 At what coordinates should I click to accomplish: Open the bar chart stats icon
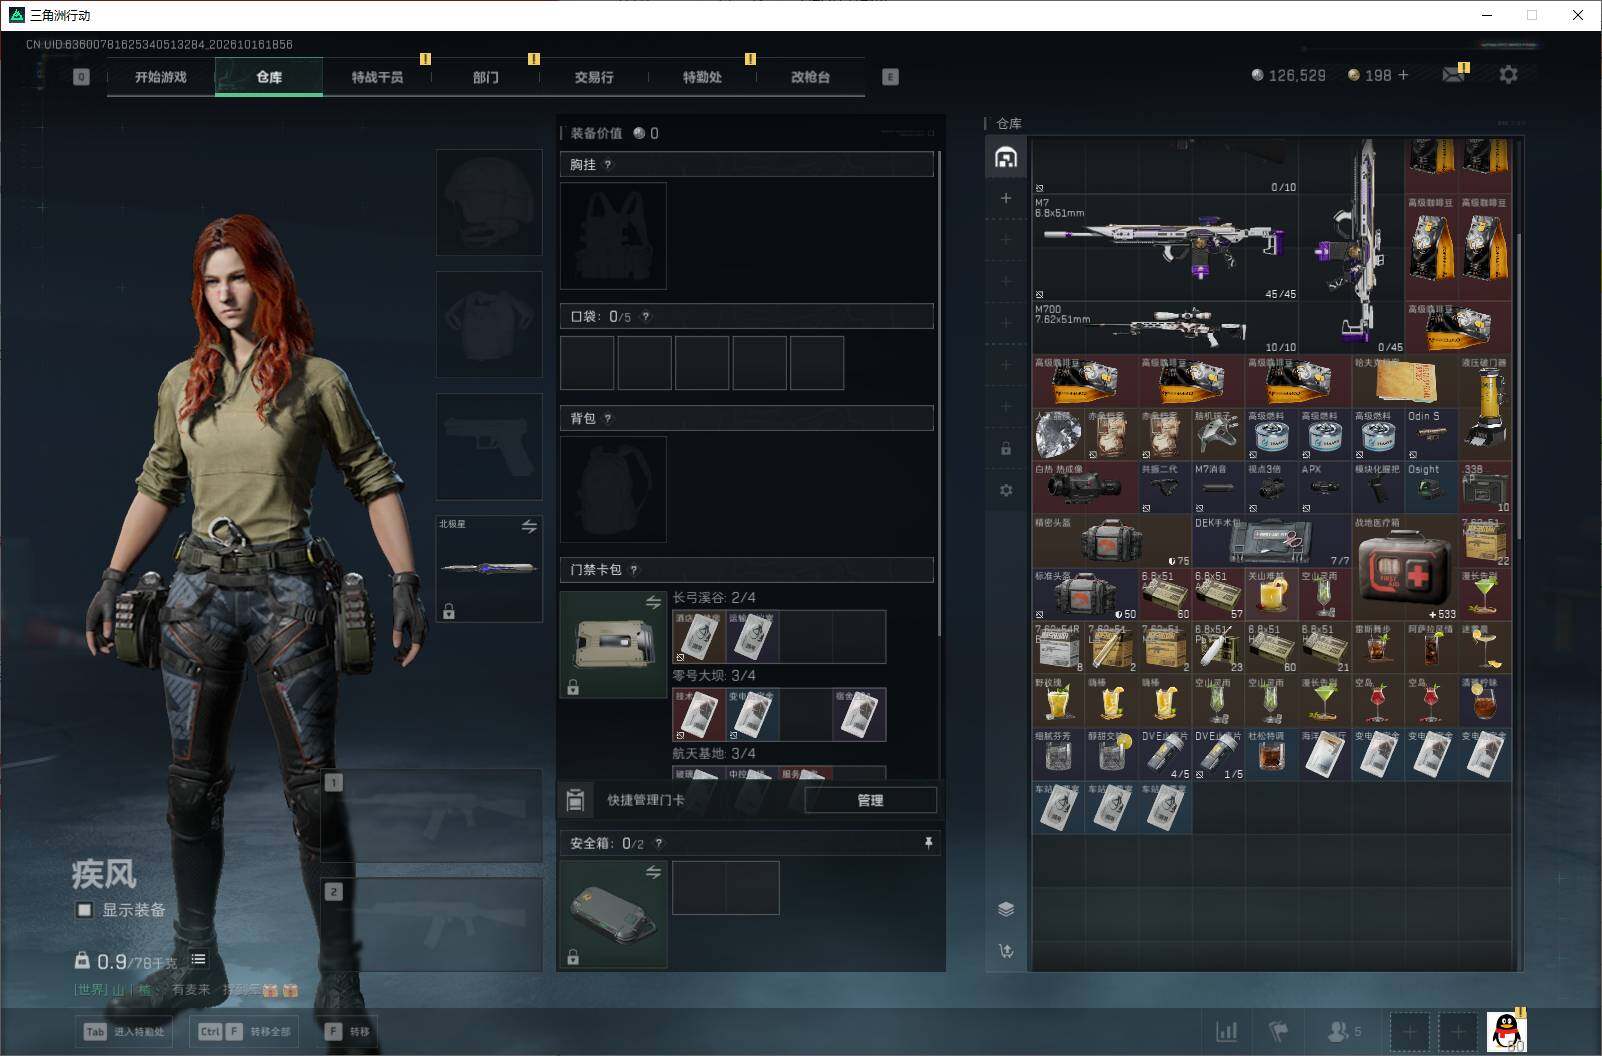pos(1226,1031)
